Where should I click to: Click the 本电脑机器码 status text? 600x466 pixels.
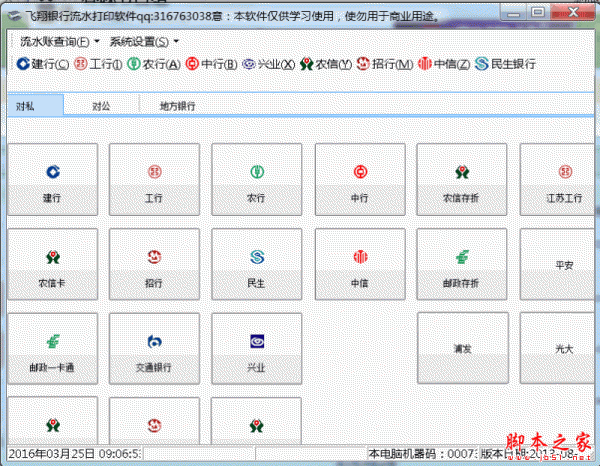click(x=422, y=454)
